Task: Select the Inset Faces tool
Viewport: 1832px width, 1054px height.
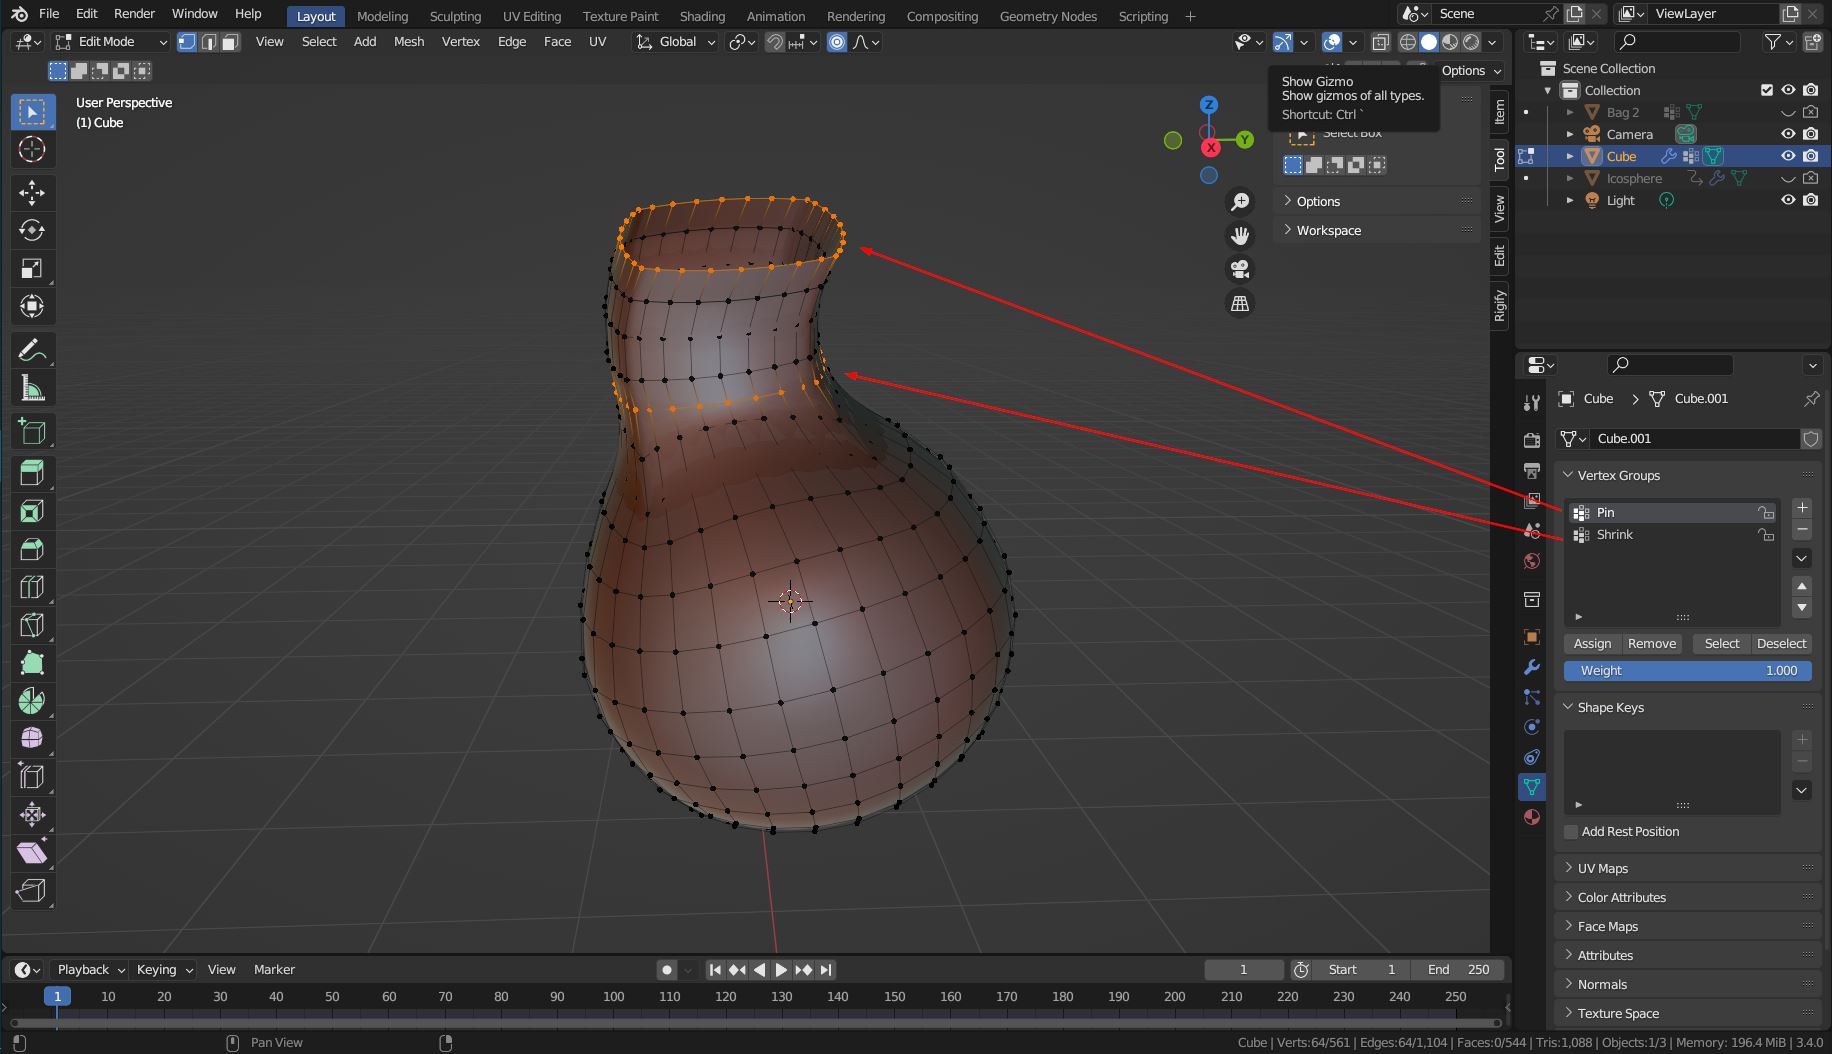Action: pos(32,511)
